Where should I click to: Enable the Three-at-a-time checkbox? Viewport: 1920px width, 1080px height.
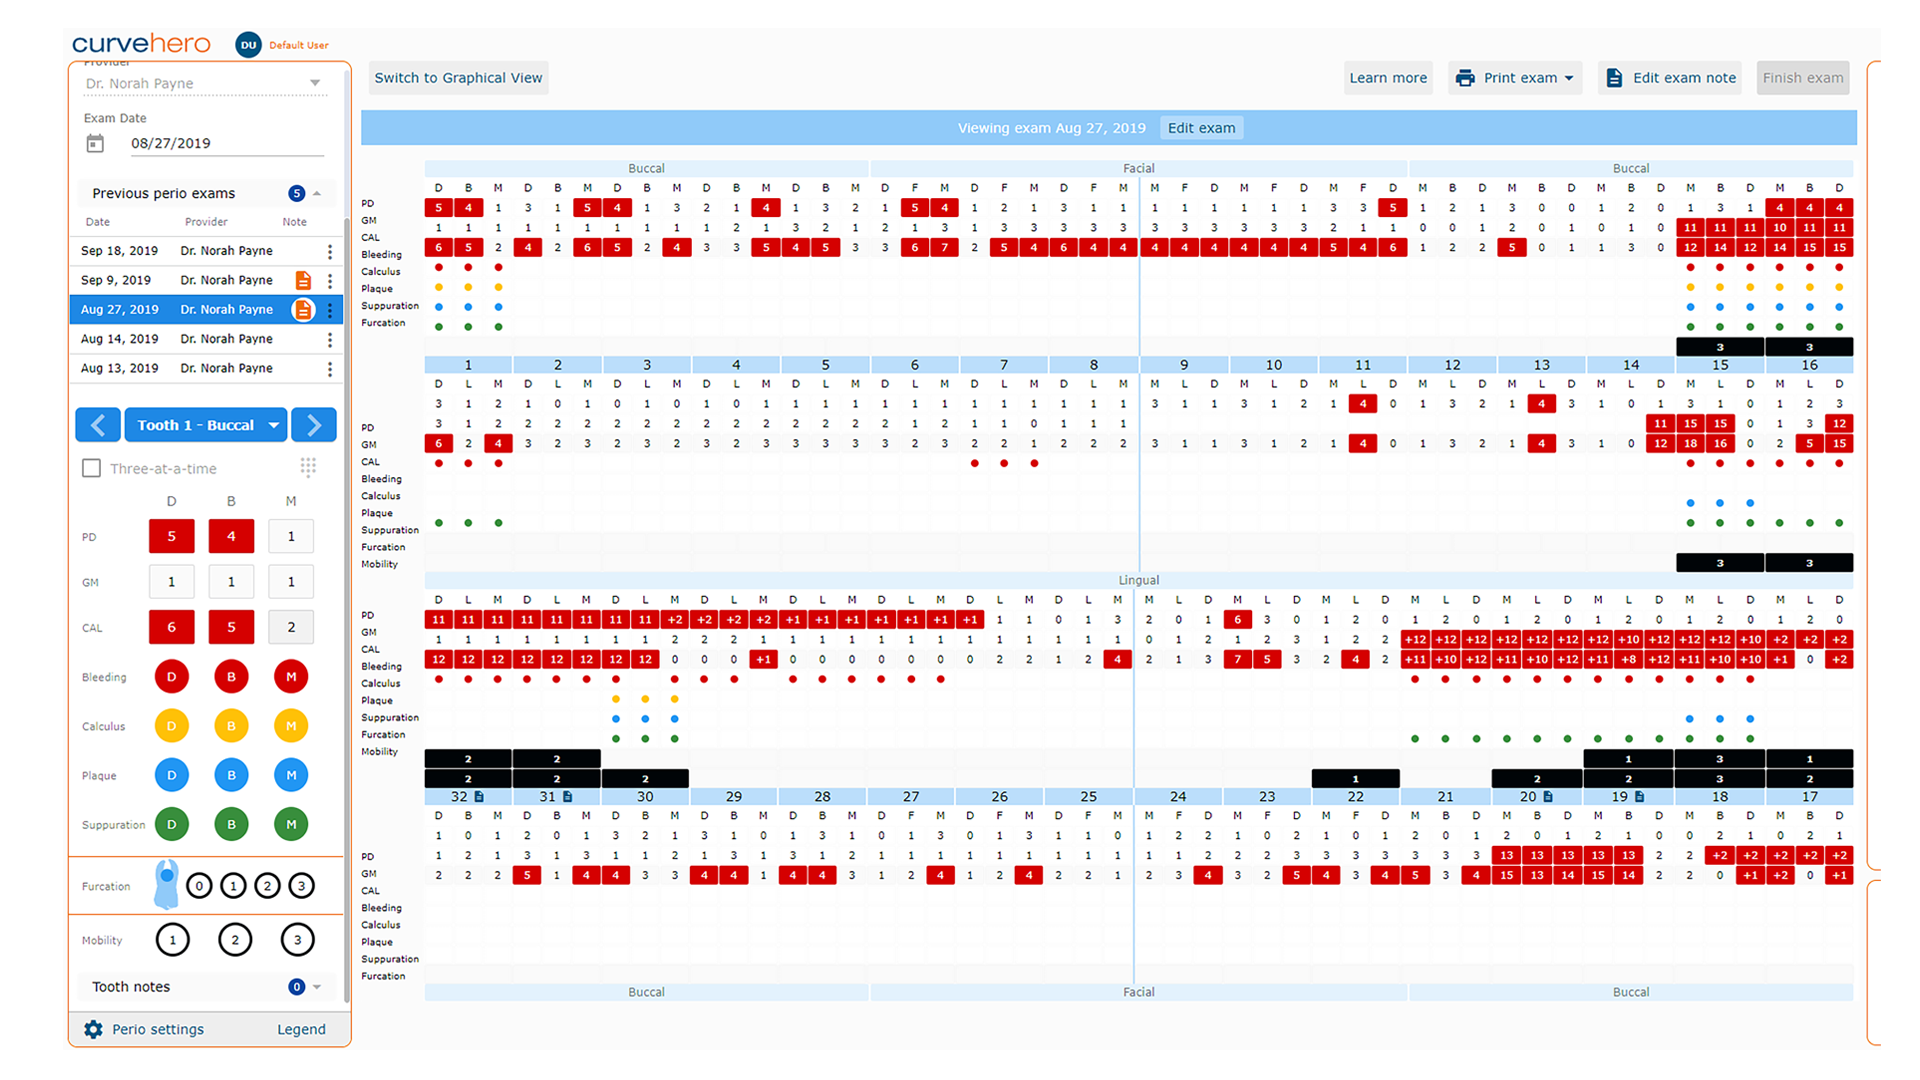click(x=91, y=468)
